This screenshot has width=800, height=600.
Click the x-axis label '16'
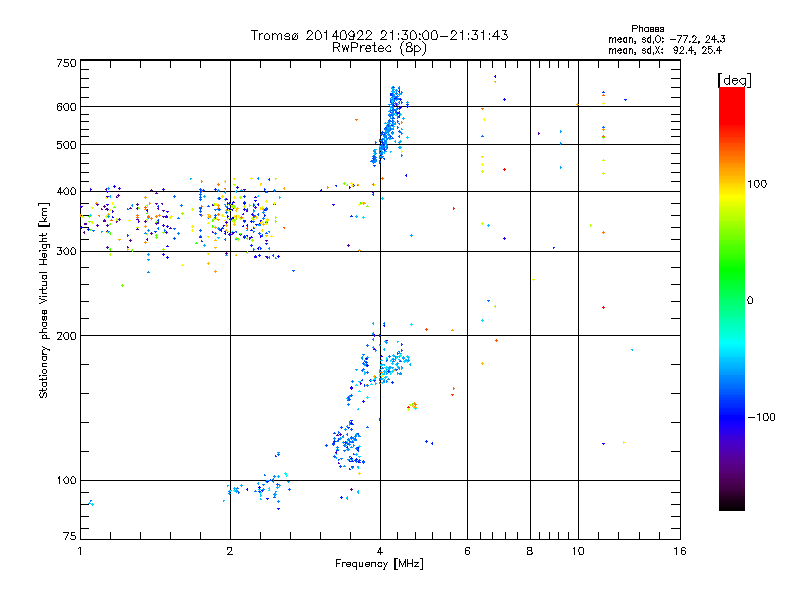point(680,551)
